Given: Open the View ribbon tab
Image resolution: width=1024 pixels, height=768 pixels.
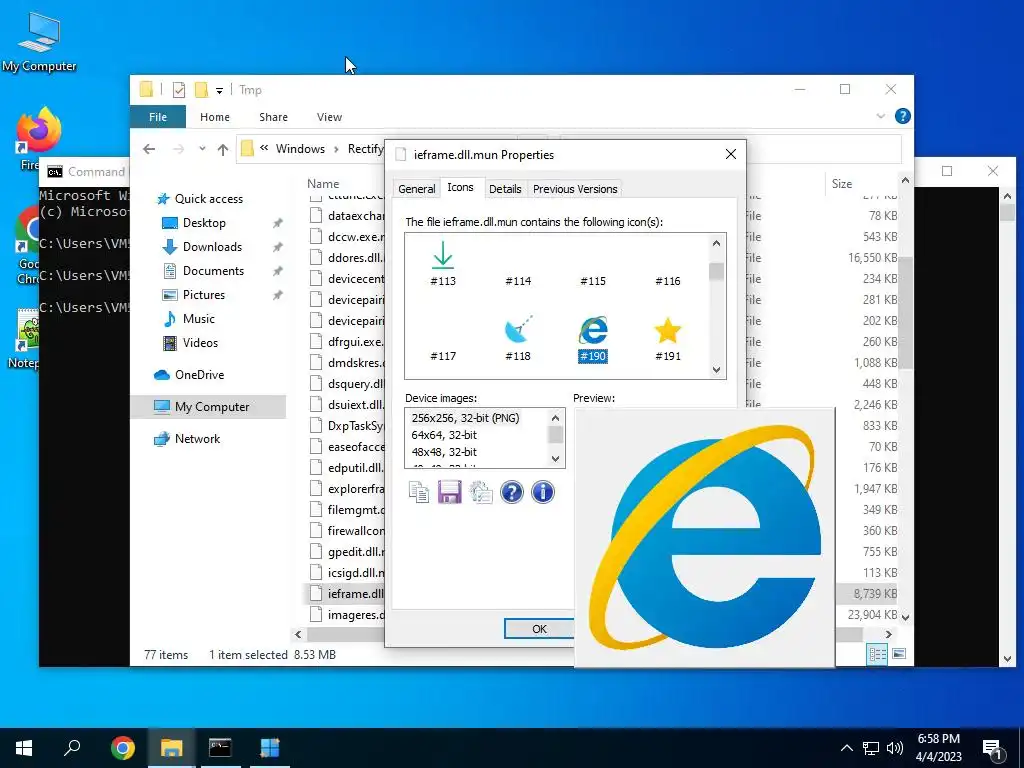Looking at the screenshot, I should pos(329,117).
